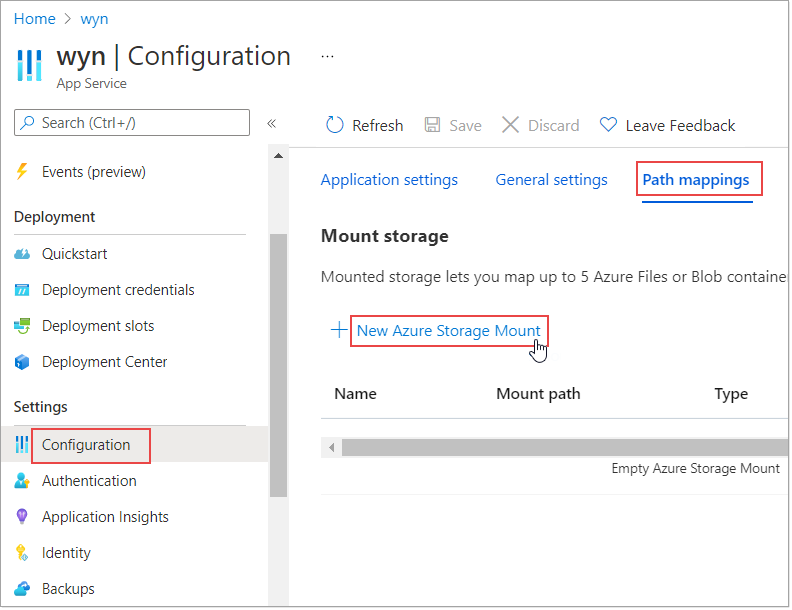This screenshot has width=792, height=610.
Task: Click the table horizontal scroll left arrow
Action: click(331, 447)
